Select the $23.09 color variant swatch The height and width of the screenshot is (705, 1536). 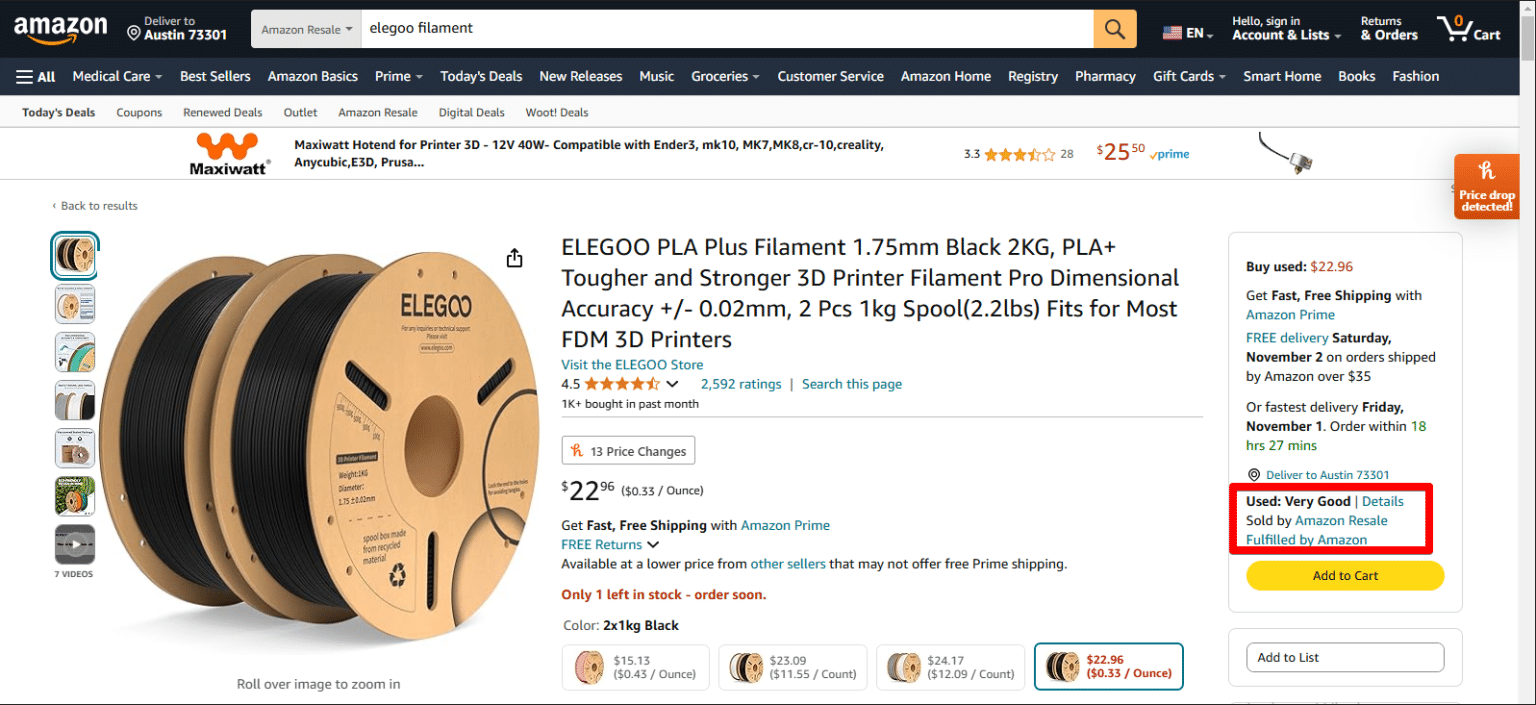[x=792, y=666]
